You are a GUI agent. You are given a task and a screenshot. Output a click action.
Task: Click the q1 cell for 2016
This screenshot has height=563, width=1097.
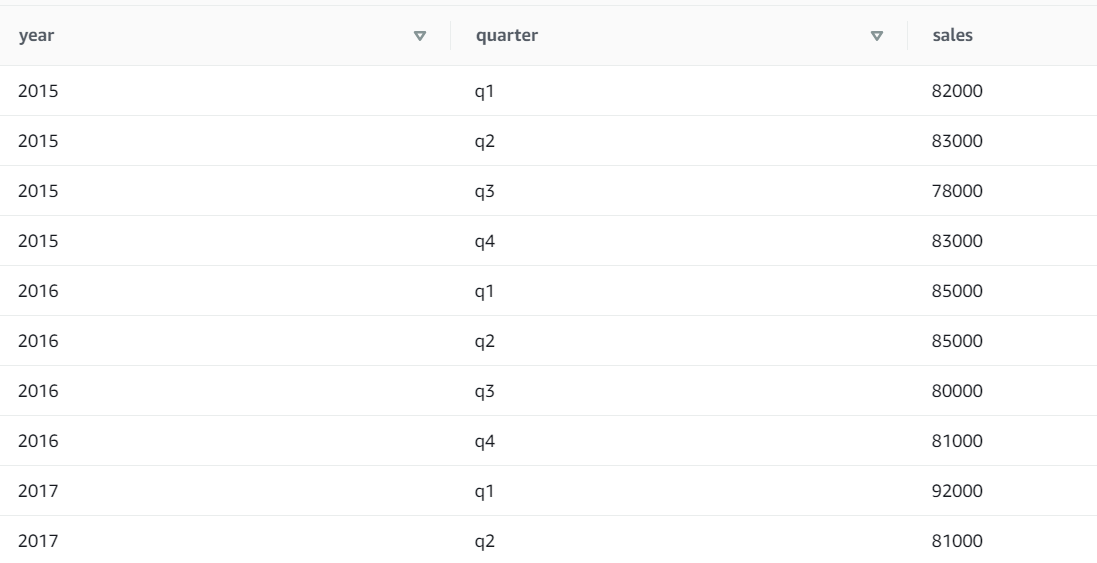(485, 291)
